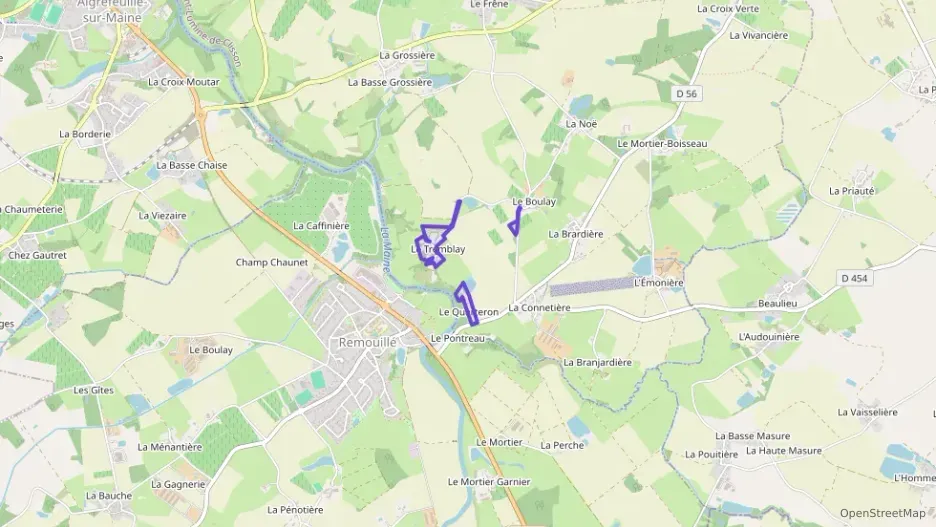This screenshot has height=527, width=936.
Task: Click the OpenStreetMap attribution link
Action: tap(882, 513)
